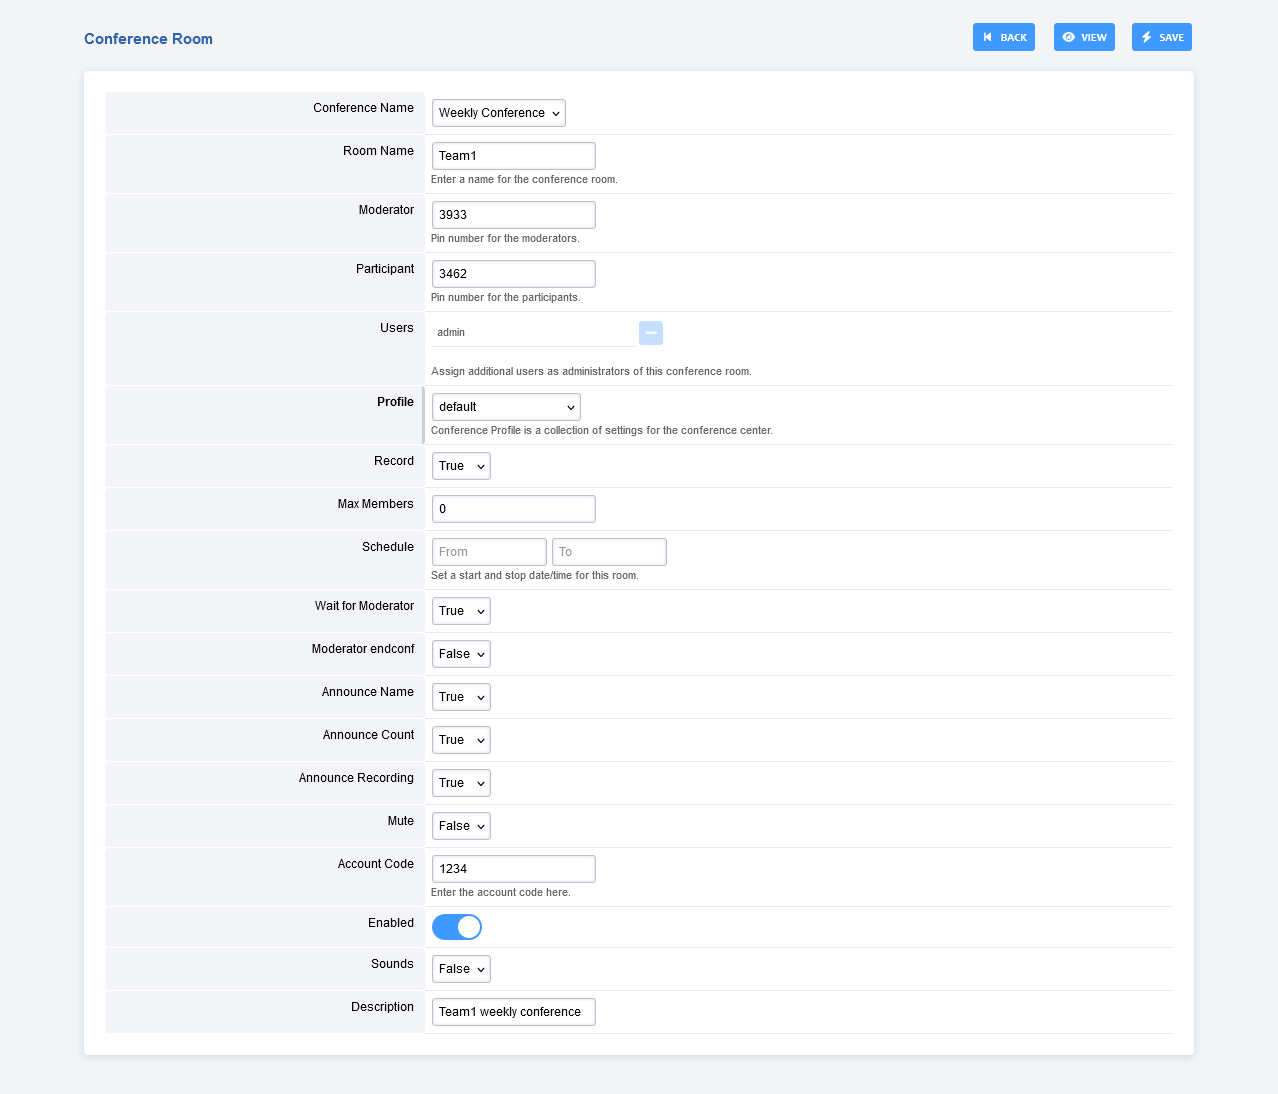The image size is (1278, 1094).
Task: Click the Room Name text field
Action: tap(513, 156)
